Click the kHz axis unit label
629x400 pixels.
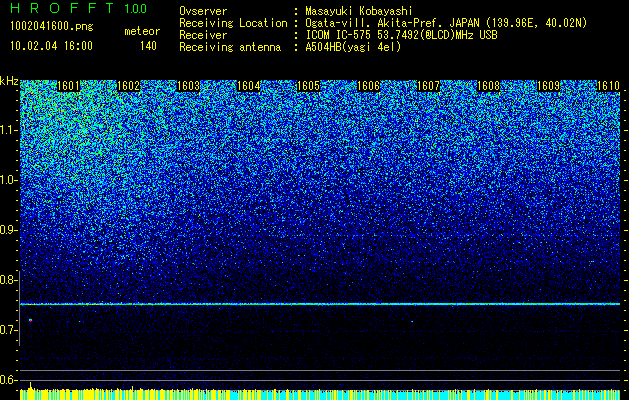click(9, 81)
